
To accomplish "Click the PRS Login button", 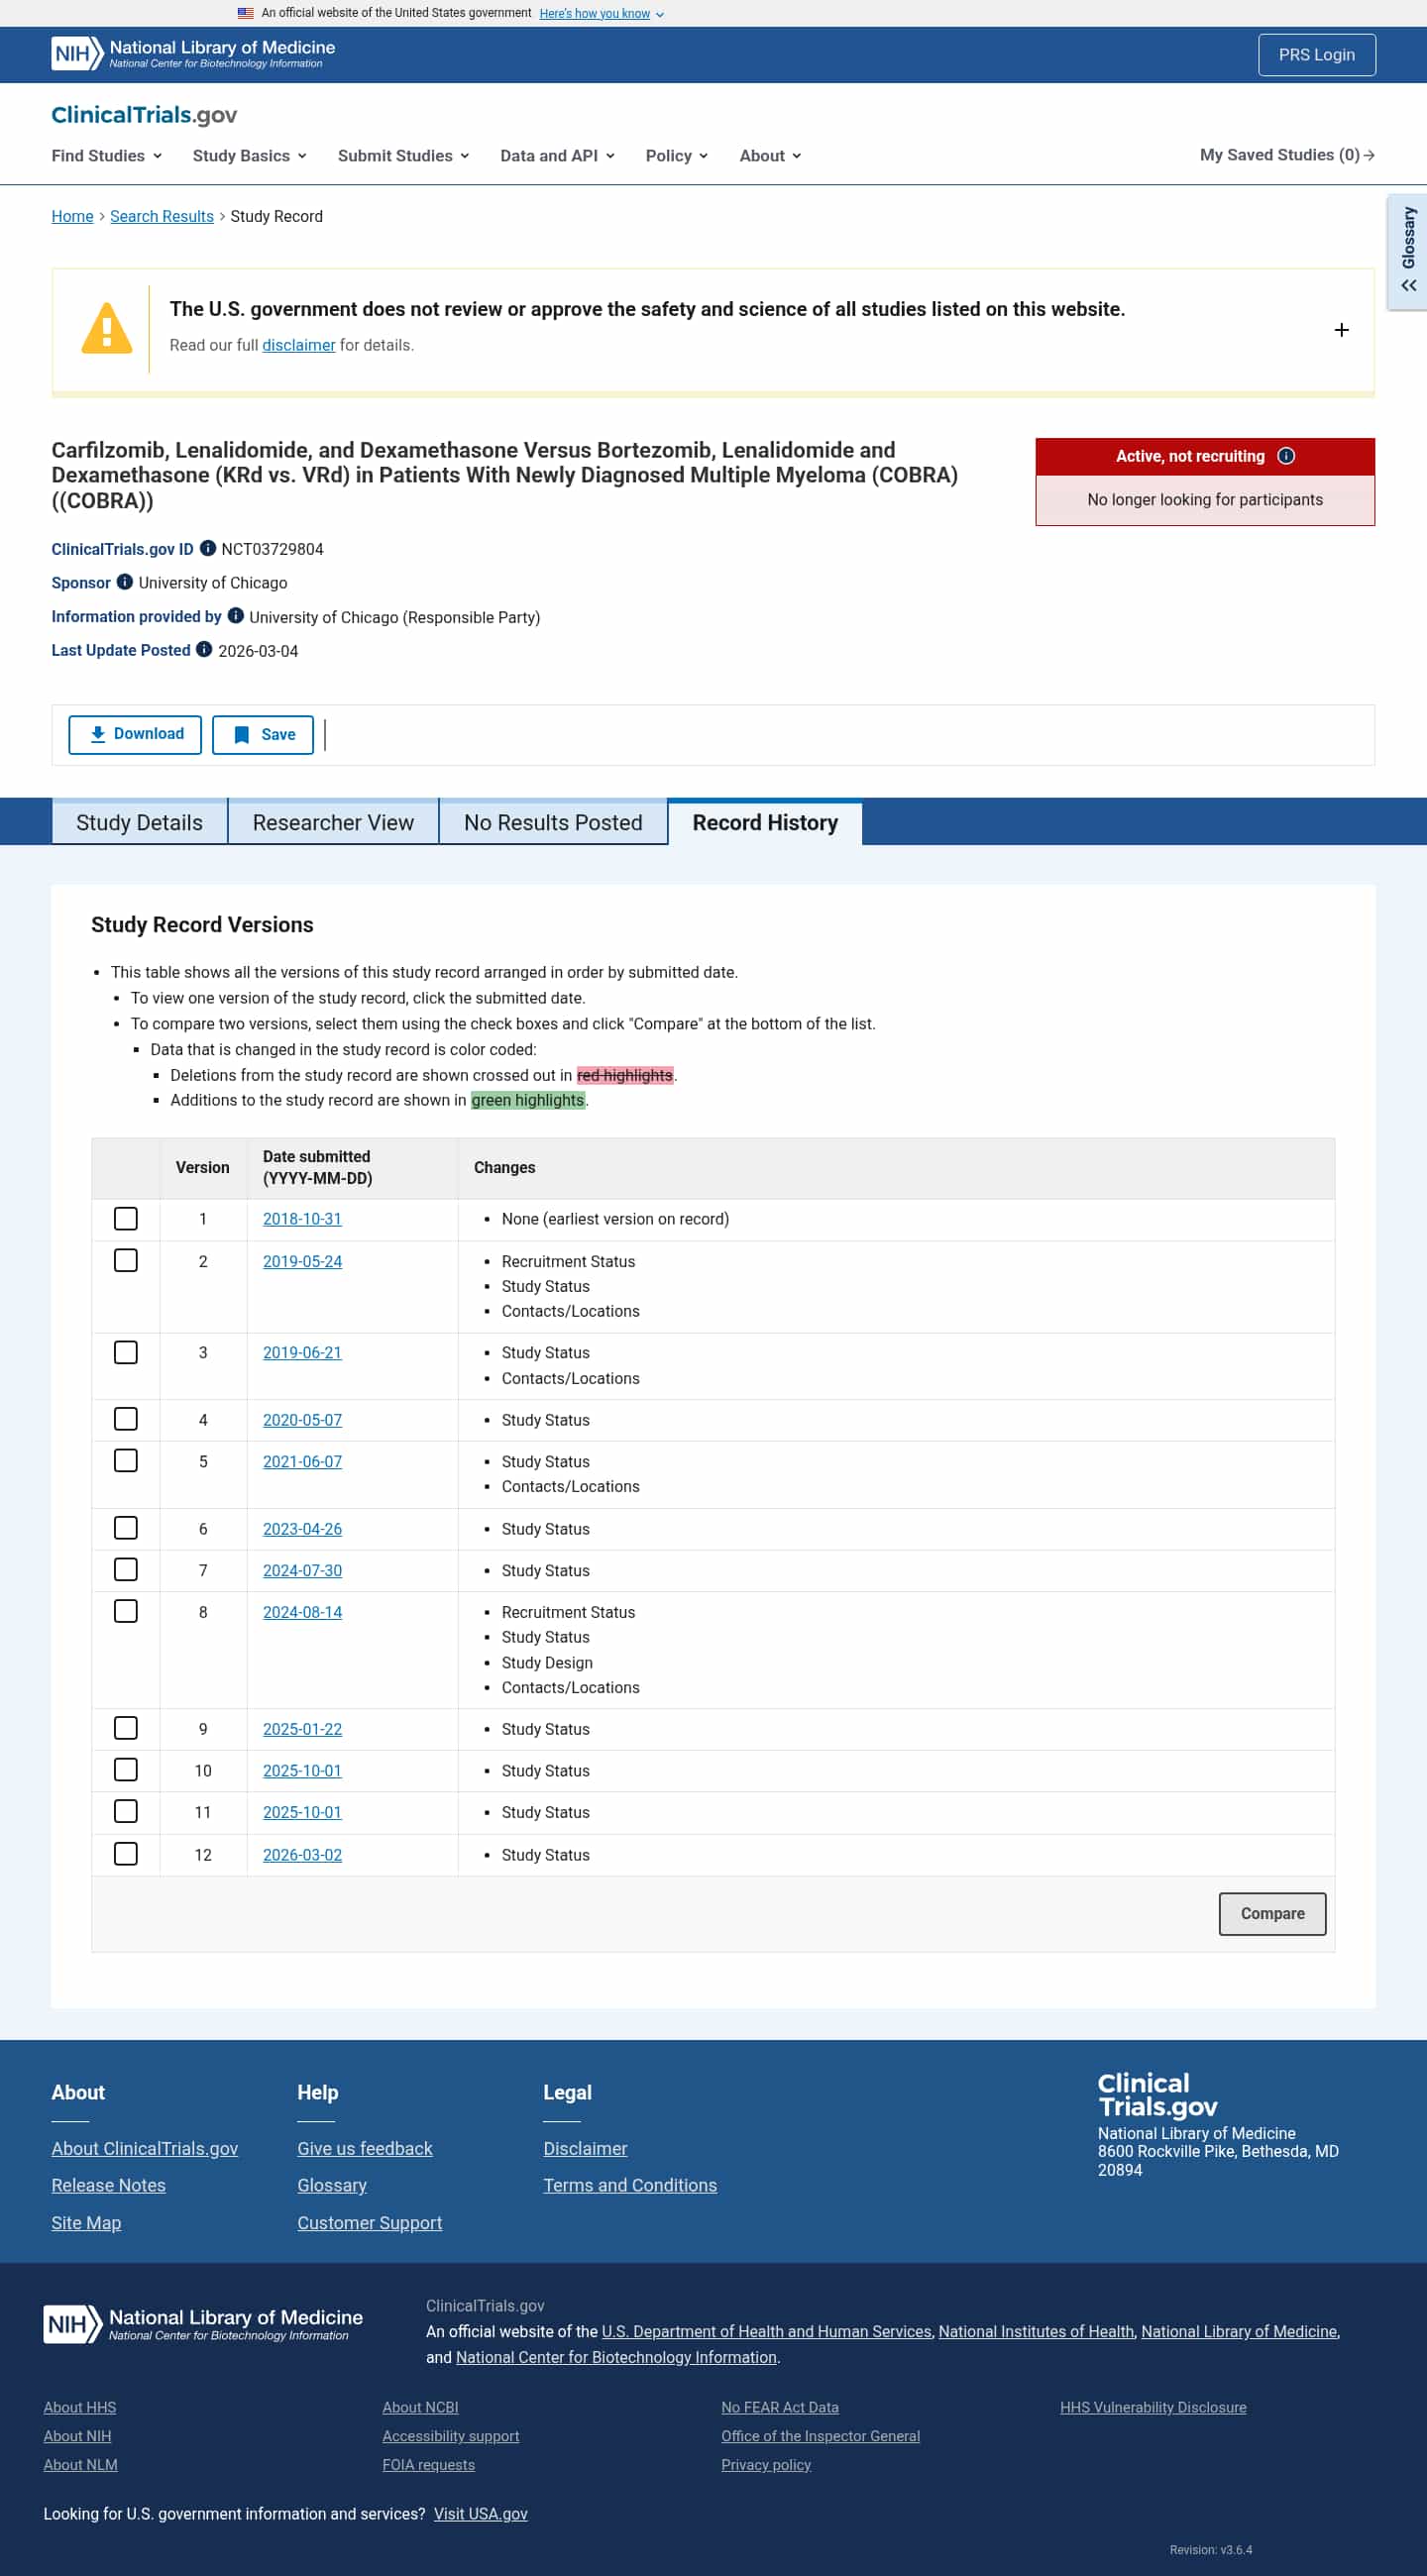I will click(x=1316, y=55).
